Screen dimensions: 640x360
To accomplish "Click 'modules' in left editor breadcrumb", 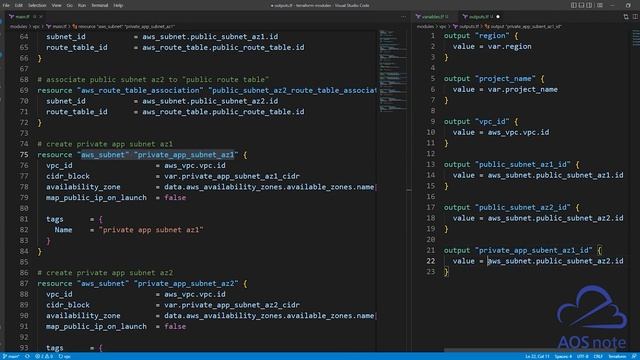I will pos(18,27).
